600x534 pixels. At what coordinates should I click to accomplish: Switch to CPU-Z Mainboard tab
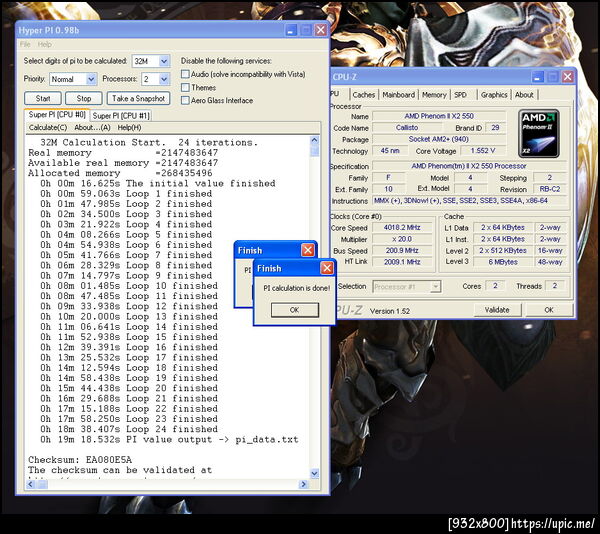(x=398, y=95)
